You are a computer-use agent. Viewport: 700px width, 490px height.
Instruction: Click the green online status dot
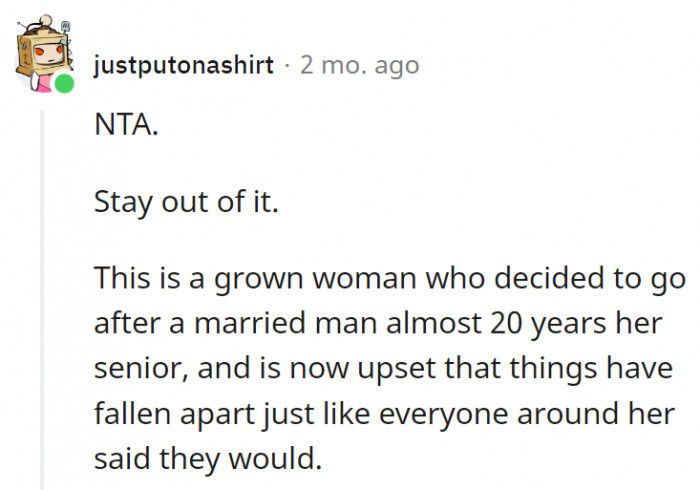coord(64,85)
